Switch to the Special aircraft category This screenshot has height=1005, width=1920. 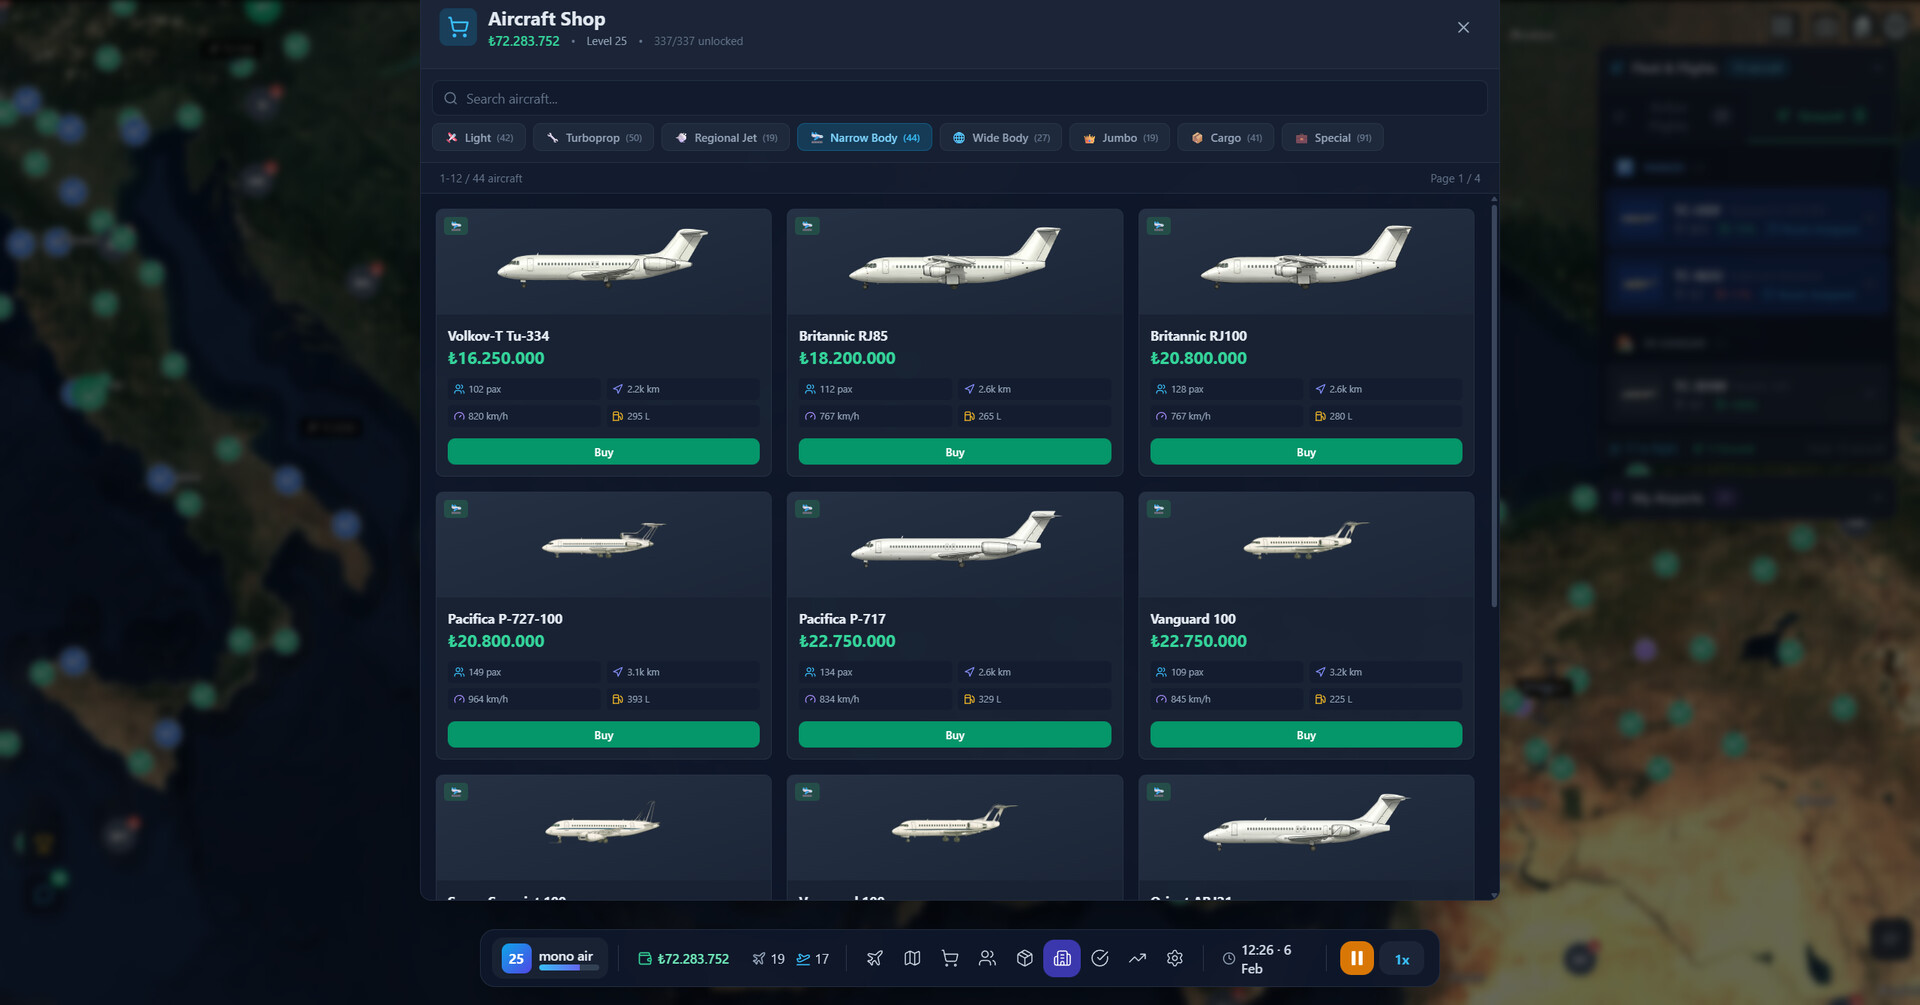[1332, 137]
